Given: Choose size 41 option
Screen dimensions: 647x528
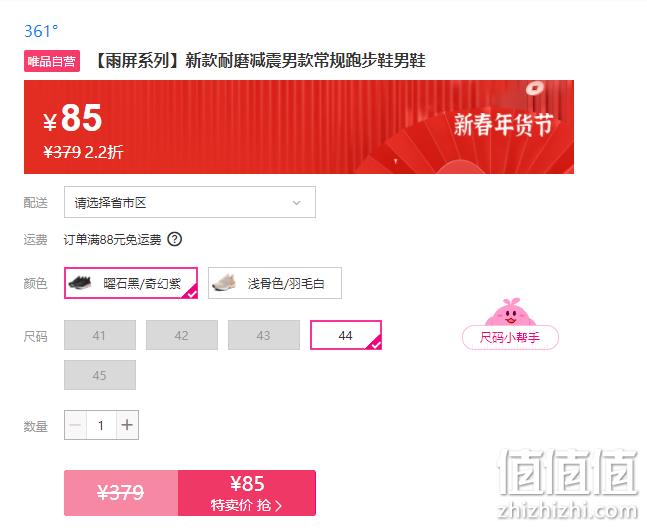Looking at the screenshot, I should (100, 335).
